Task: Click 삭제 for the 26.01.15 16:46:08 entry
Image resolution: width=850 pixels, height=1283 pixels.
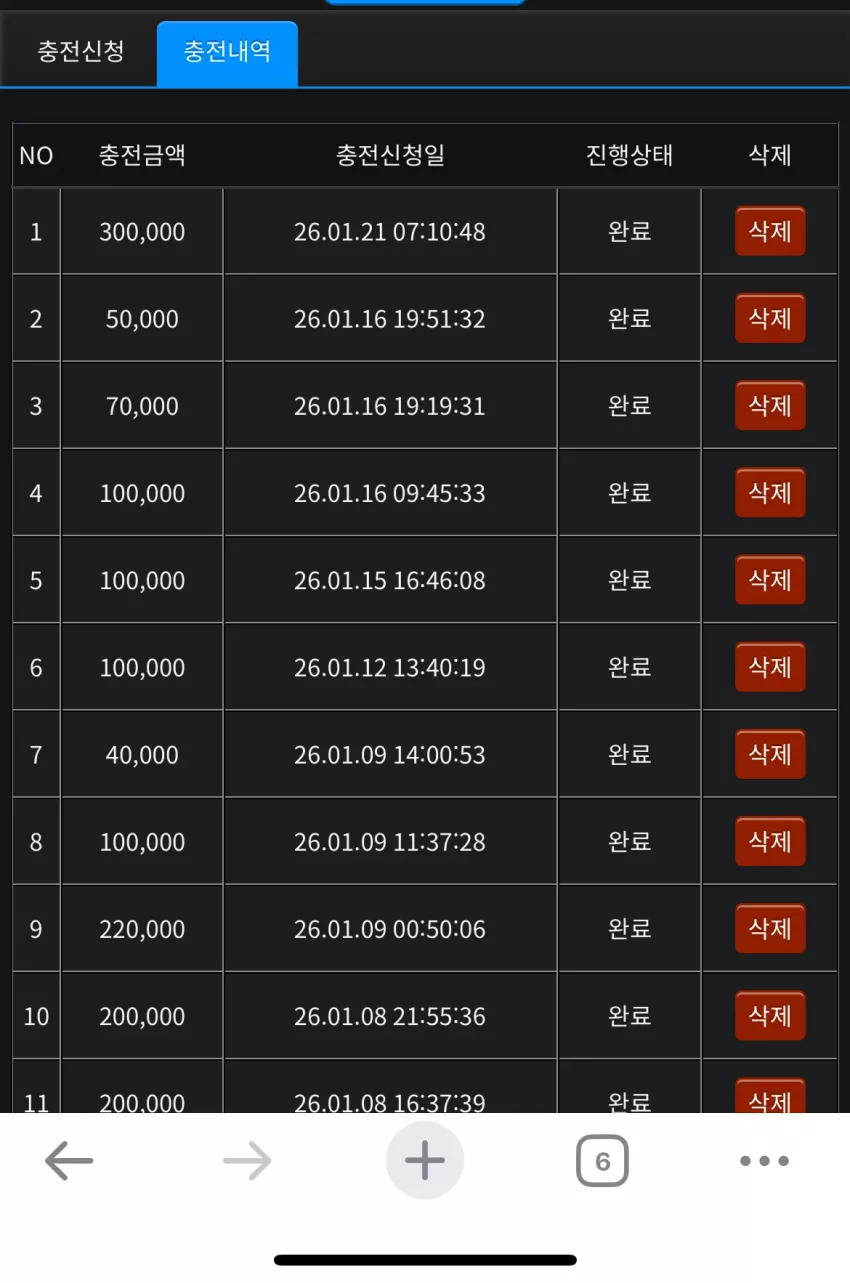Action: click(x=770, y=580)
